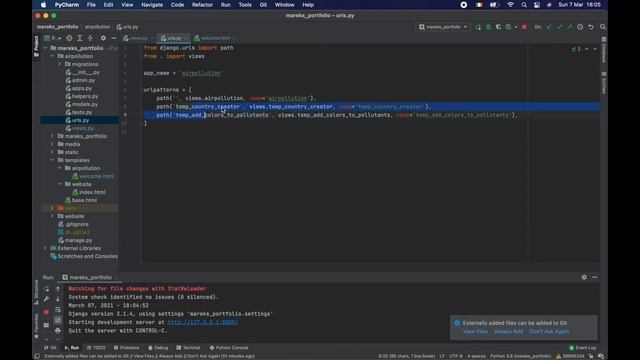Click Always Add in Git notification
Screen dimensions: 640x360
pyautogui.click(x=509, y=332)
